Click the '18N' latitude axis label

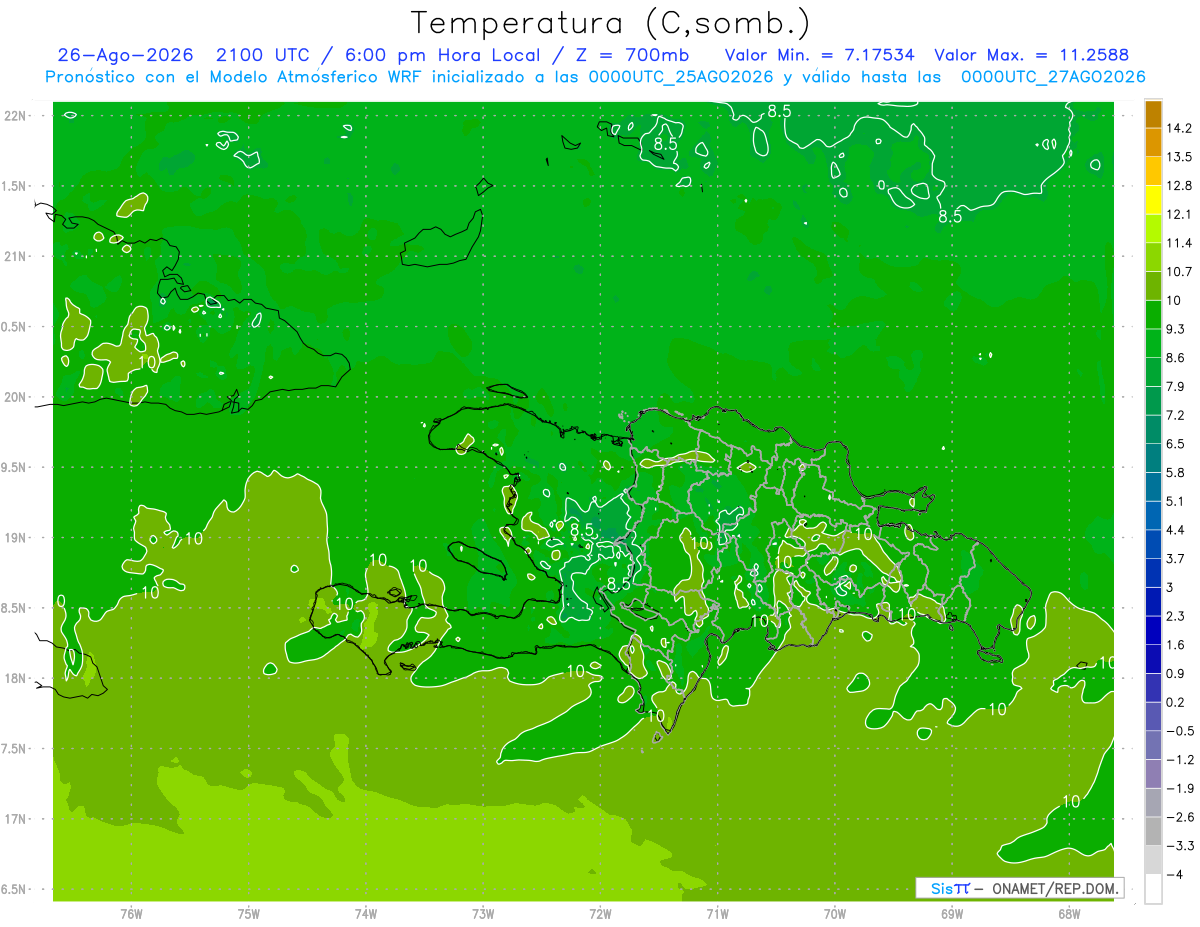tap(17, 679)
